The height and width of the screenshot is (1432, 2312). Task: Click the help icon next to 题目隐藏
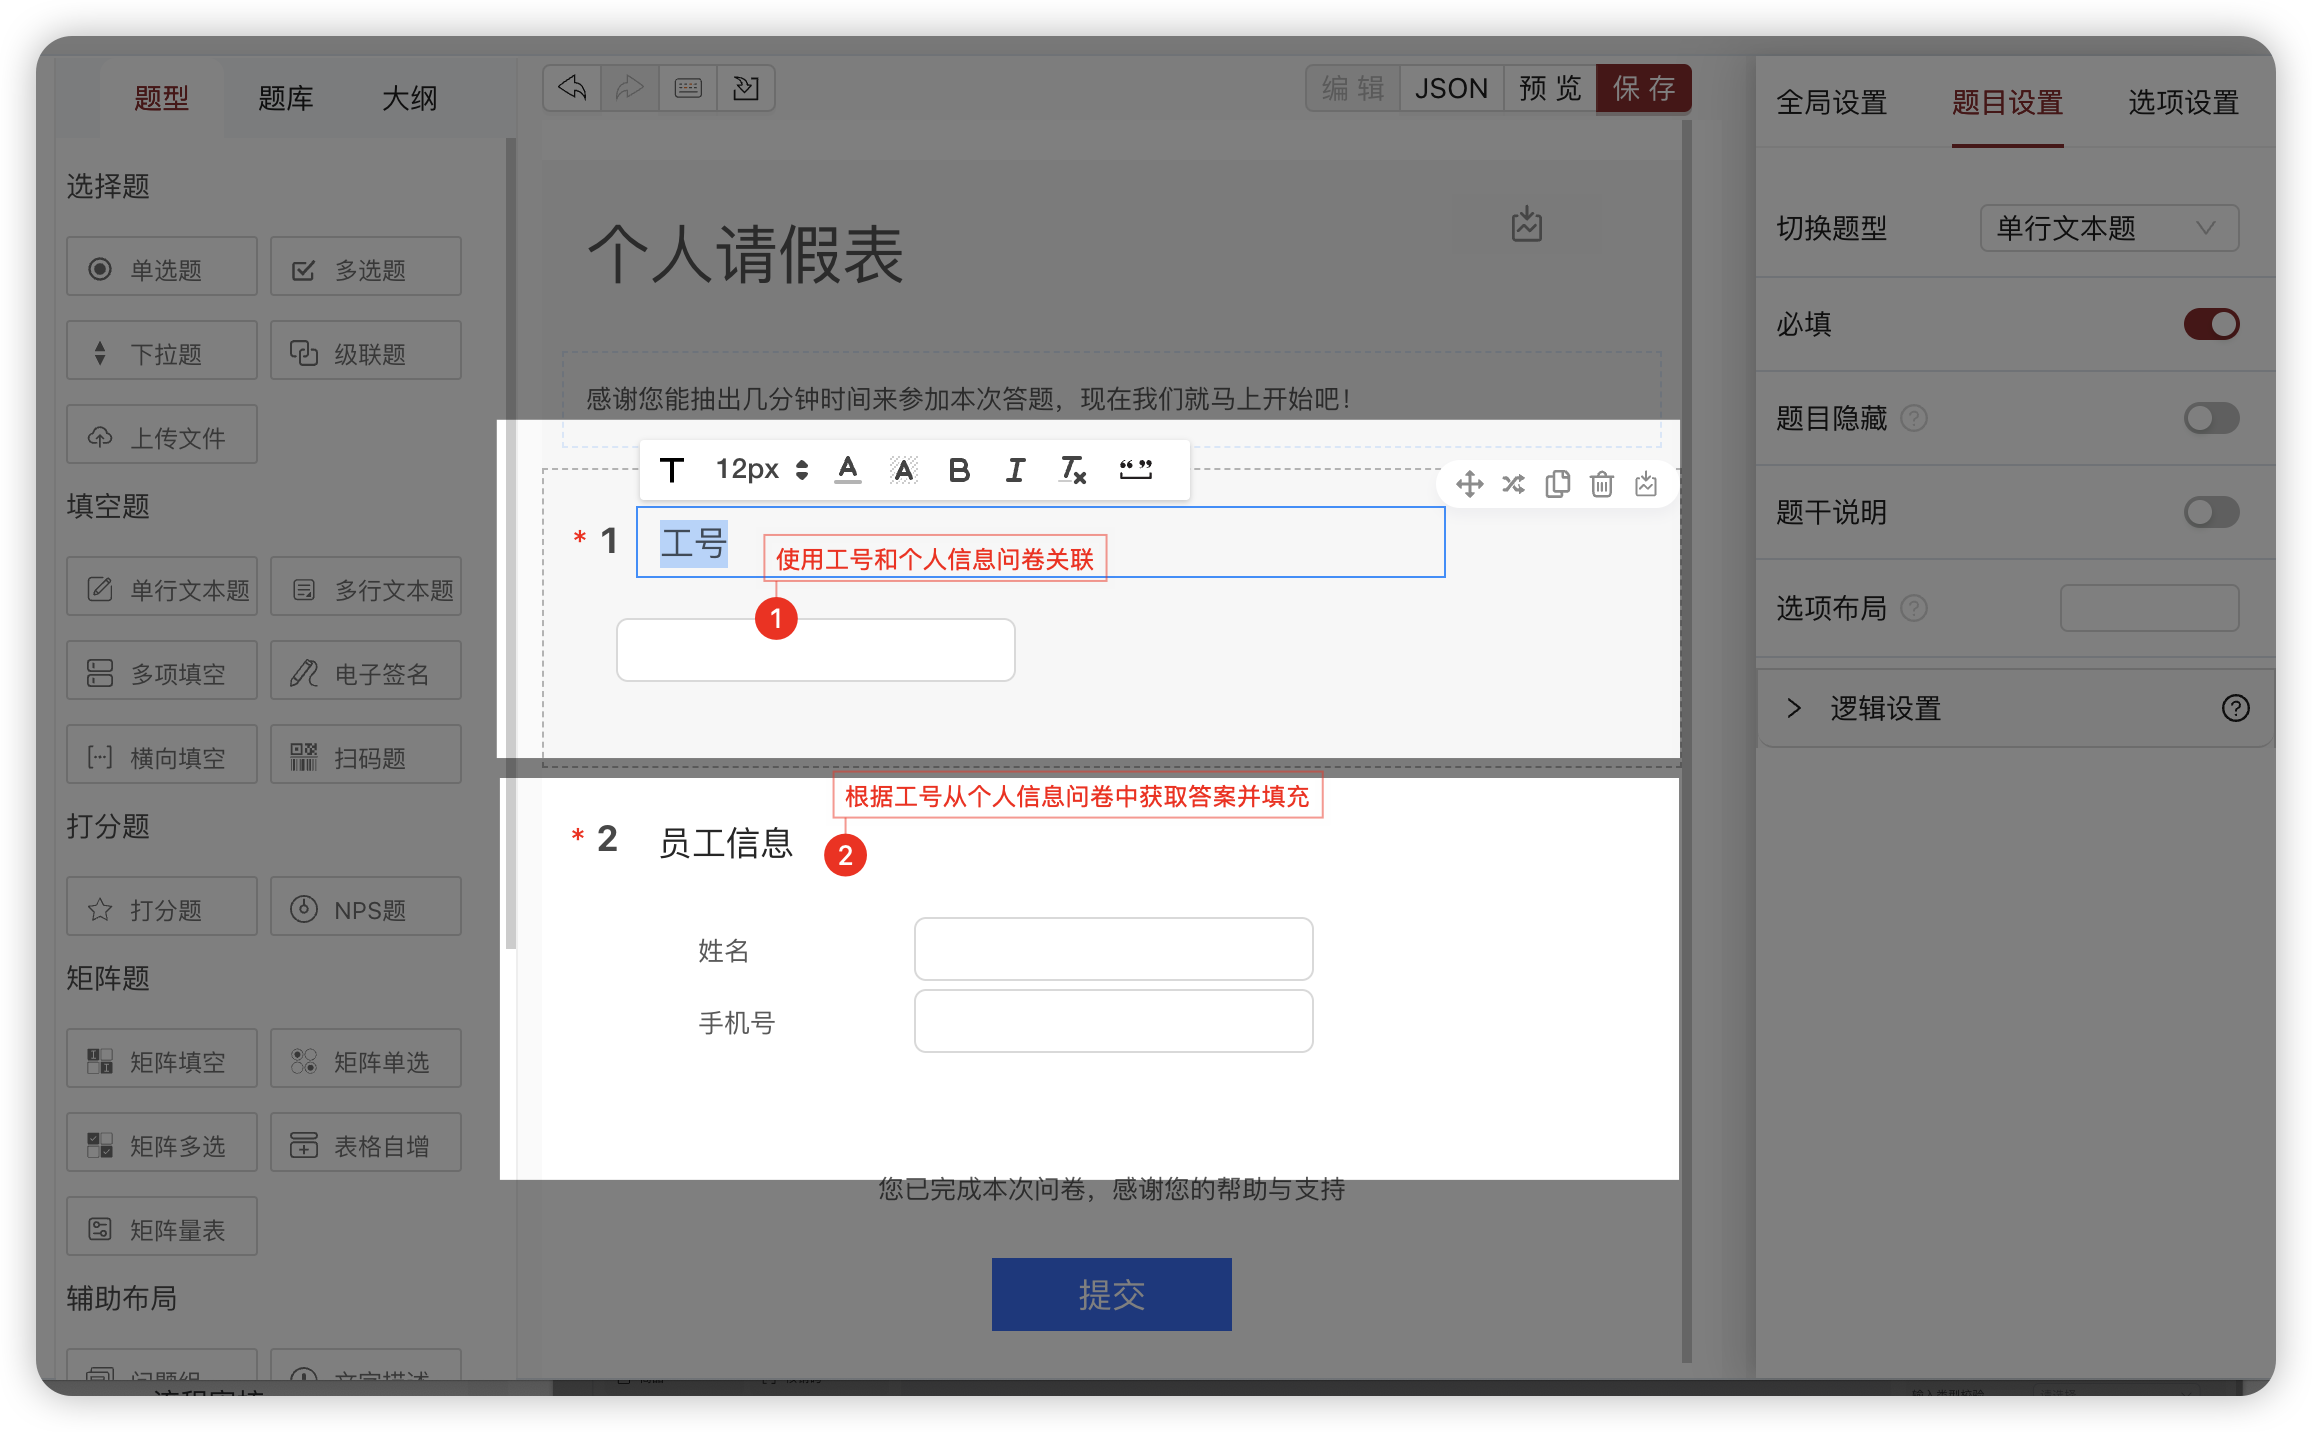[x=1914, y=418]
